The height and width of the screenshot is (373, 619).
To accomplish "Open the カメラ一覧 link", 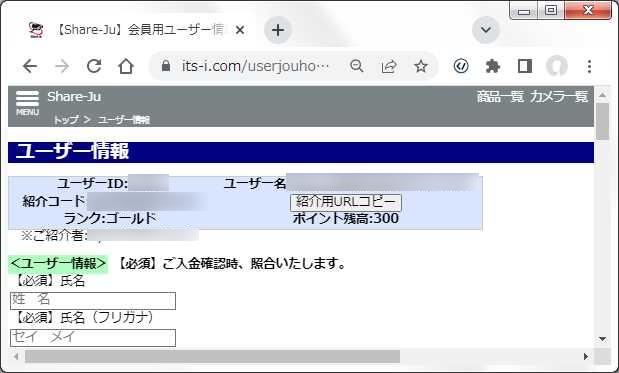I will tap(559, 97).
